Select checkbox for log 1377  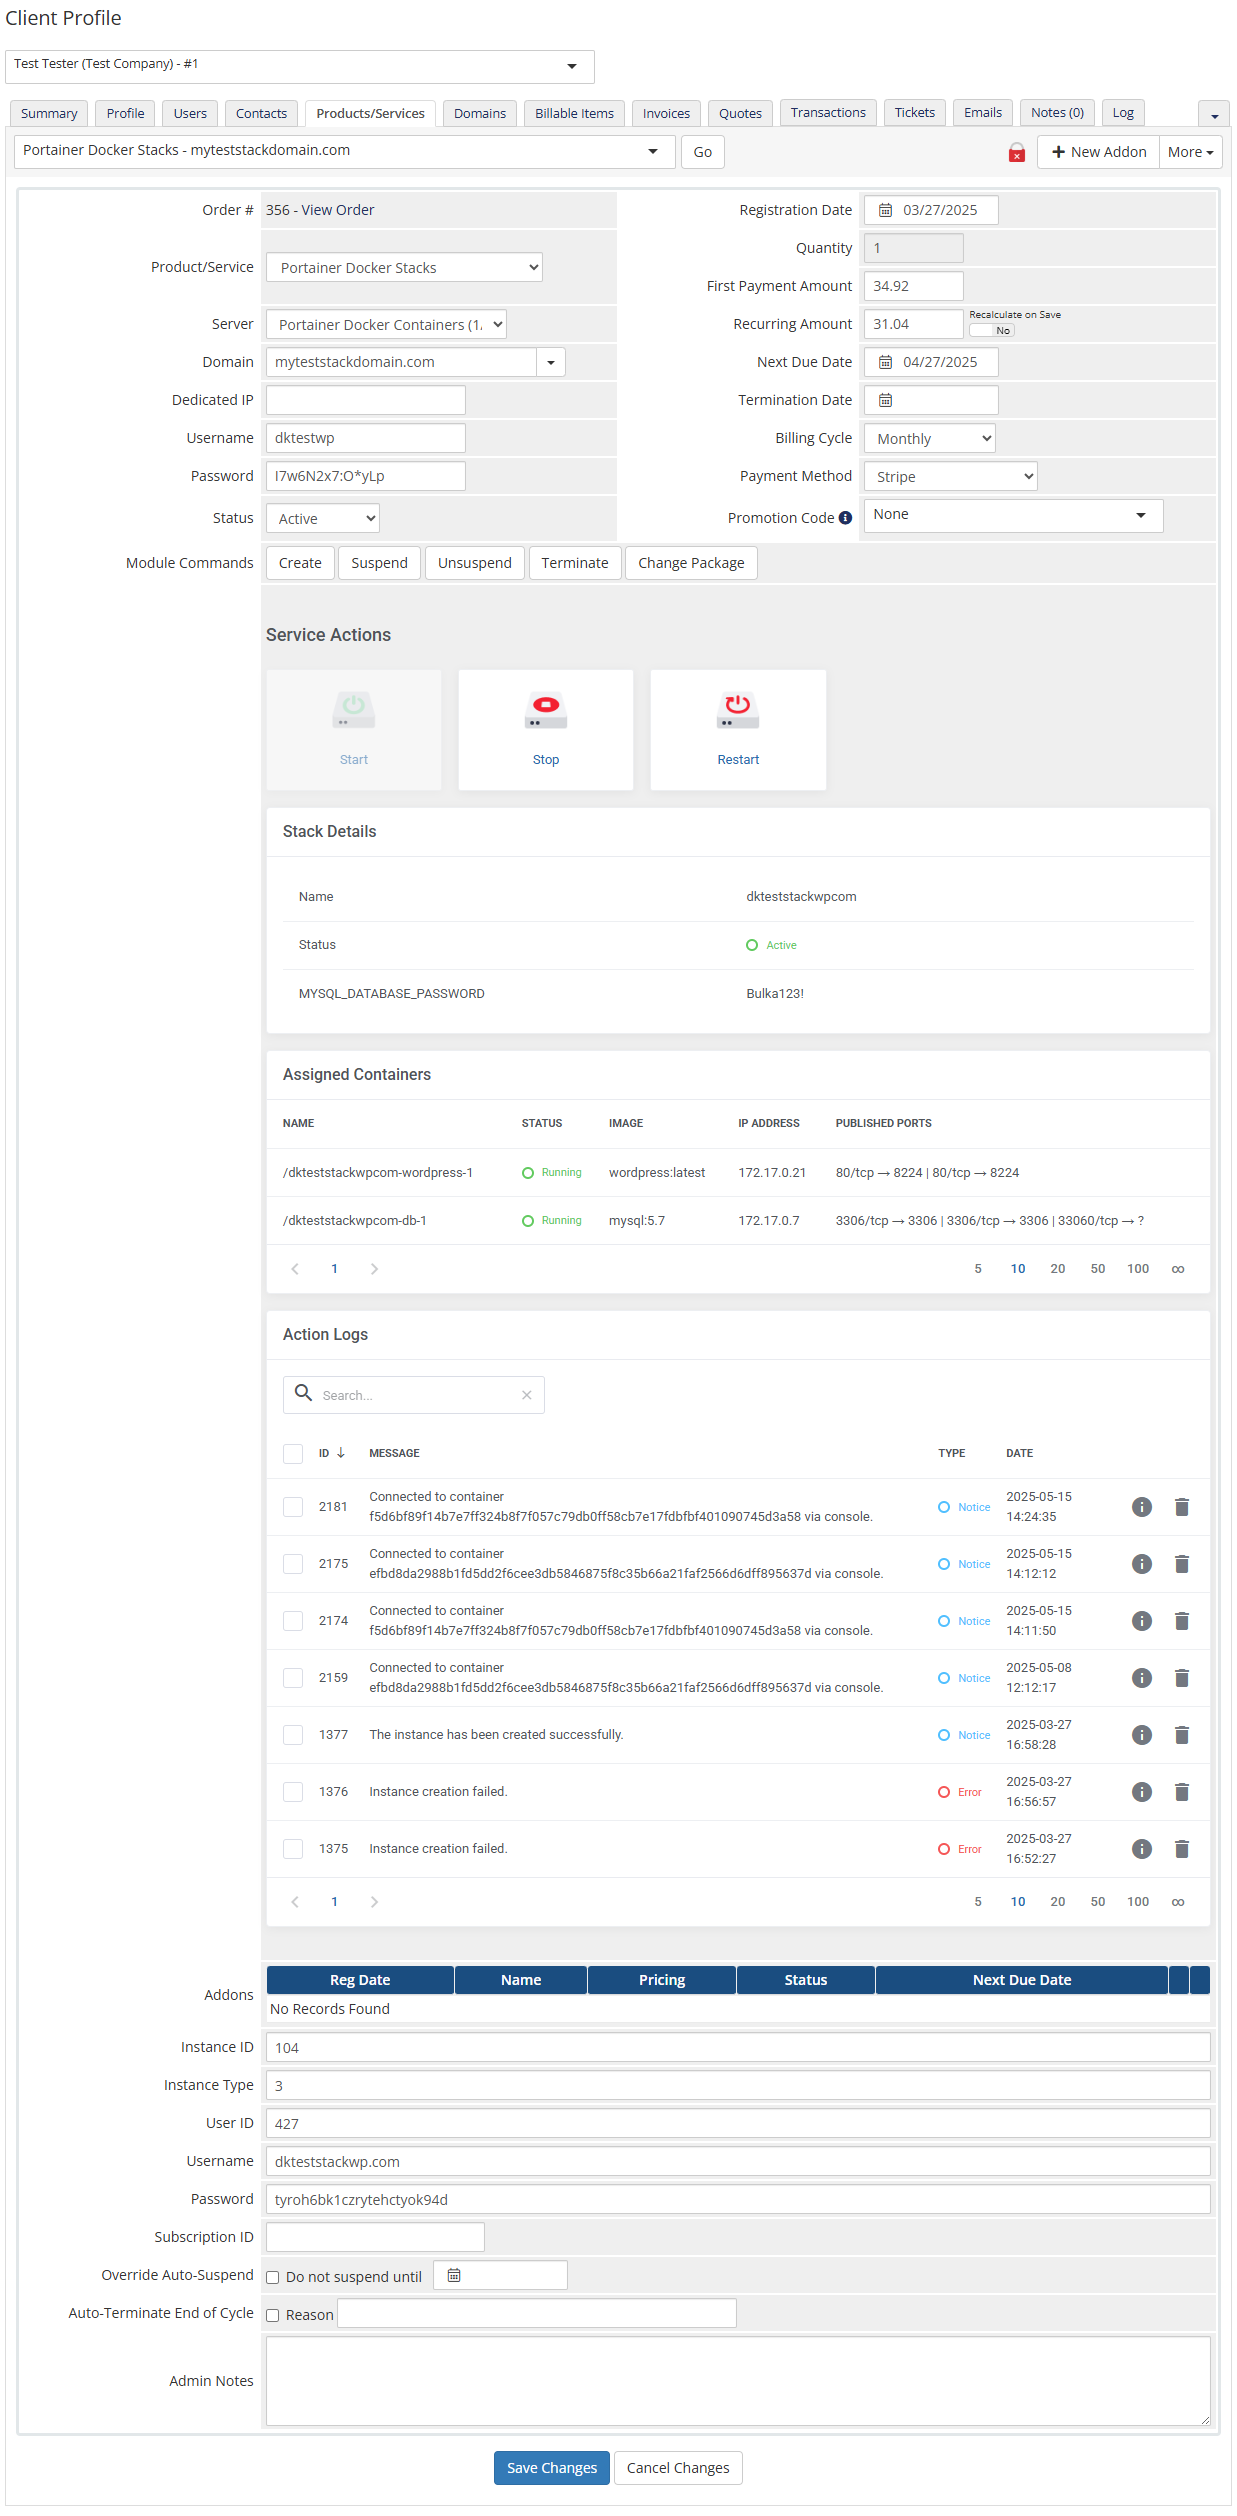point(293,1735)
